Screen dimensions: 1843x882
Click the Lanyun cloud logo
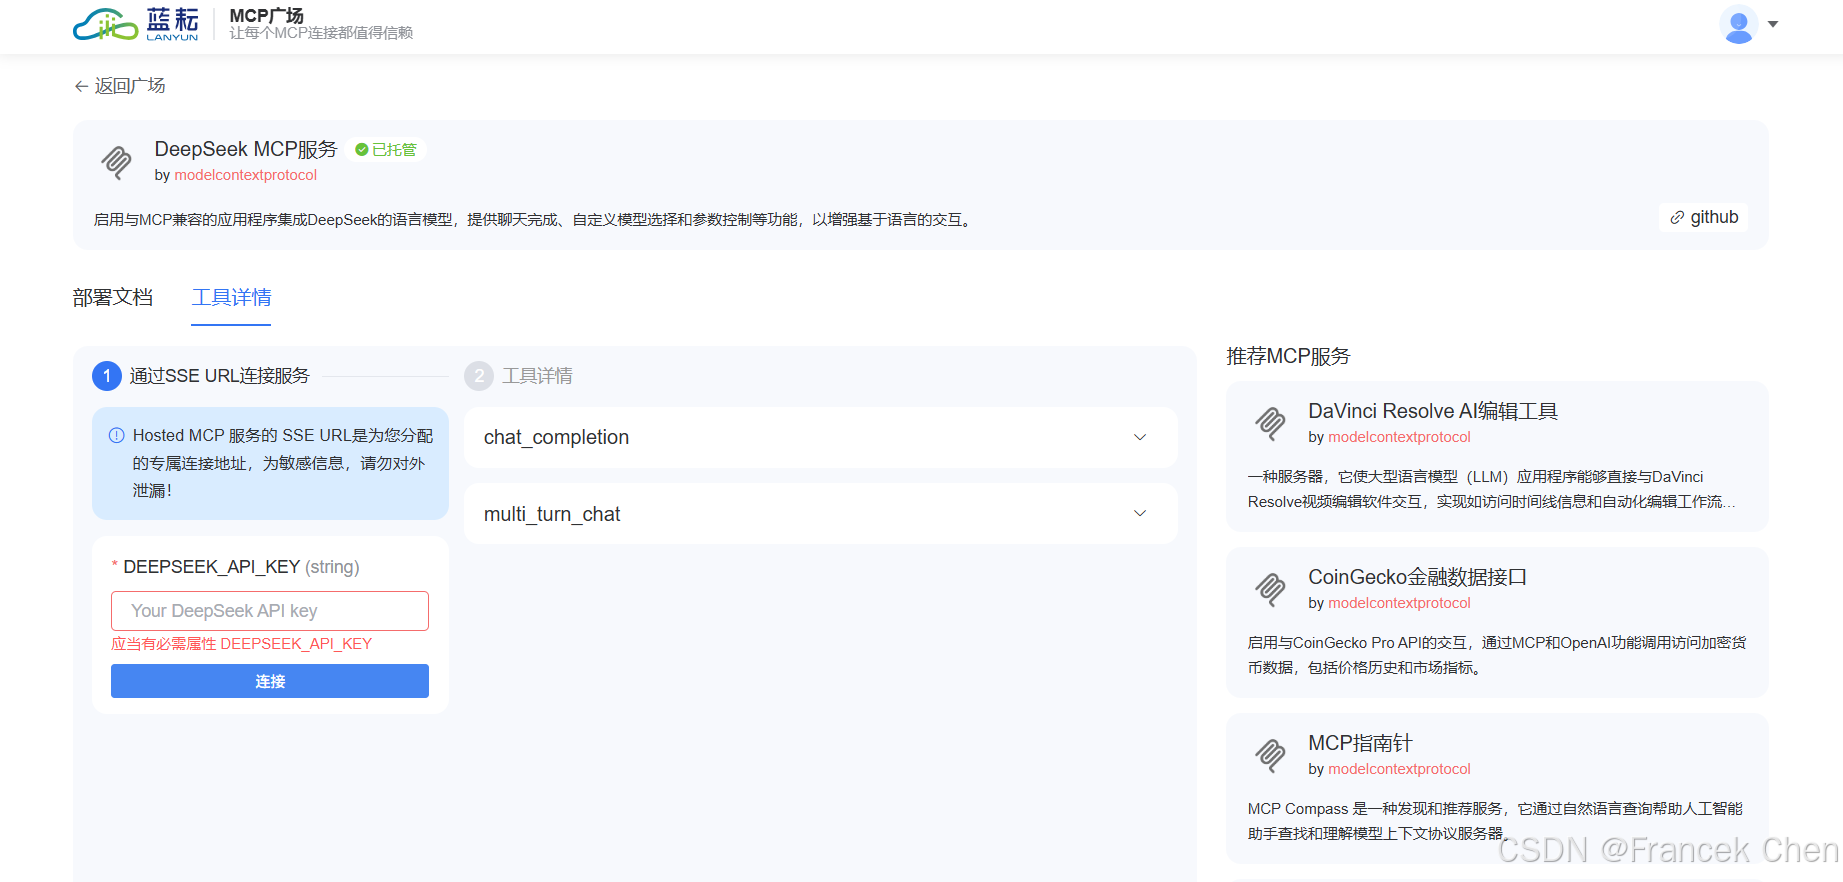[x=136, y=24]
